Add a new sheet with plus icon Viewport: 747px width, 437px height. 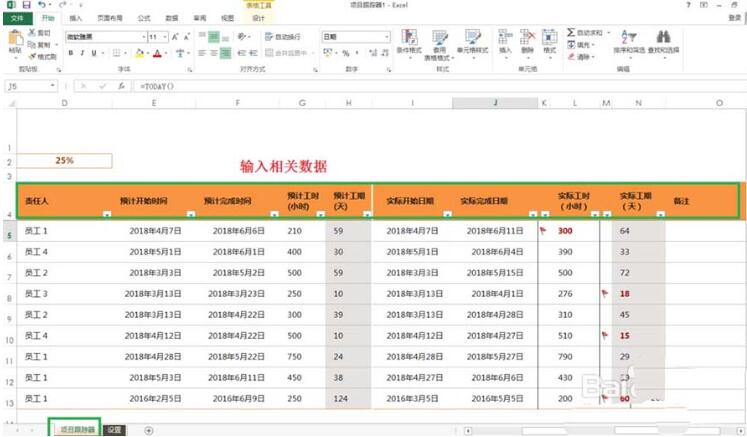pyautogui.click(x=149, y=430)
